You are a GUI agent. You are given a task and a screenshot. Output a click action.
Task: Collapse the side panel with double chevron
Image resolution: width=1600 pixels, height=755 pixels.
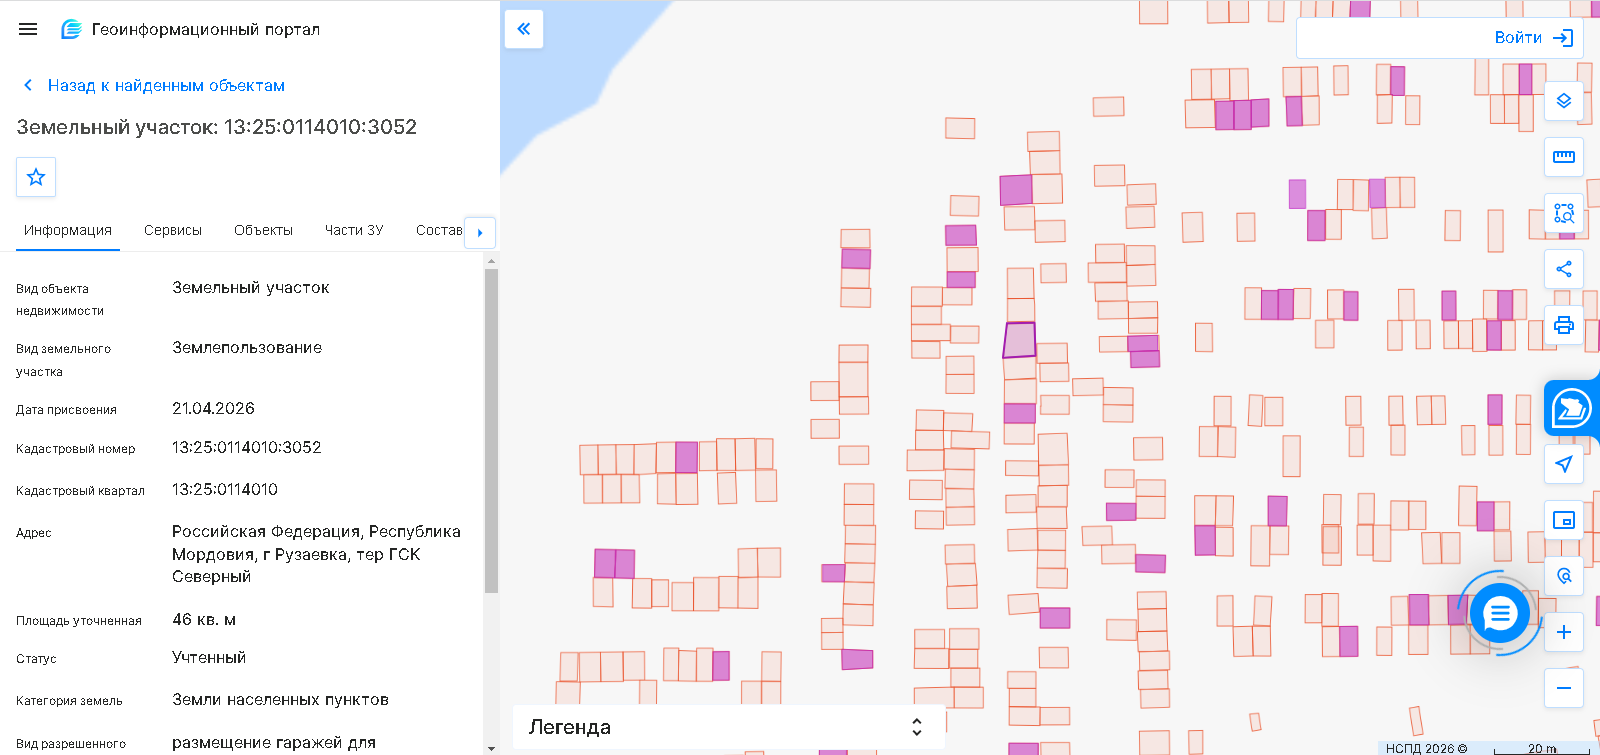[x=524, y=29]
